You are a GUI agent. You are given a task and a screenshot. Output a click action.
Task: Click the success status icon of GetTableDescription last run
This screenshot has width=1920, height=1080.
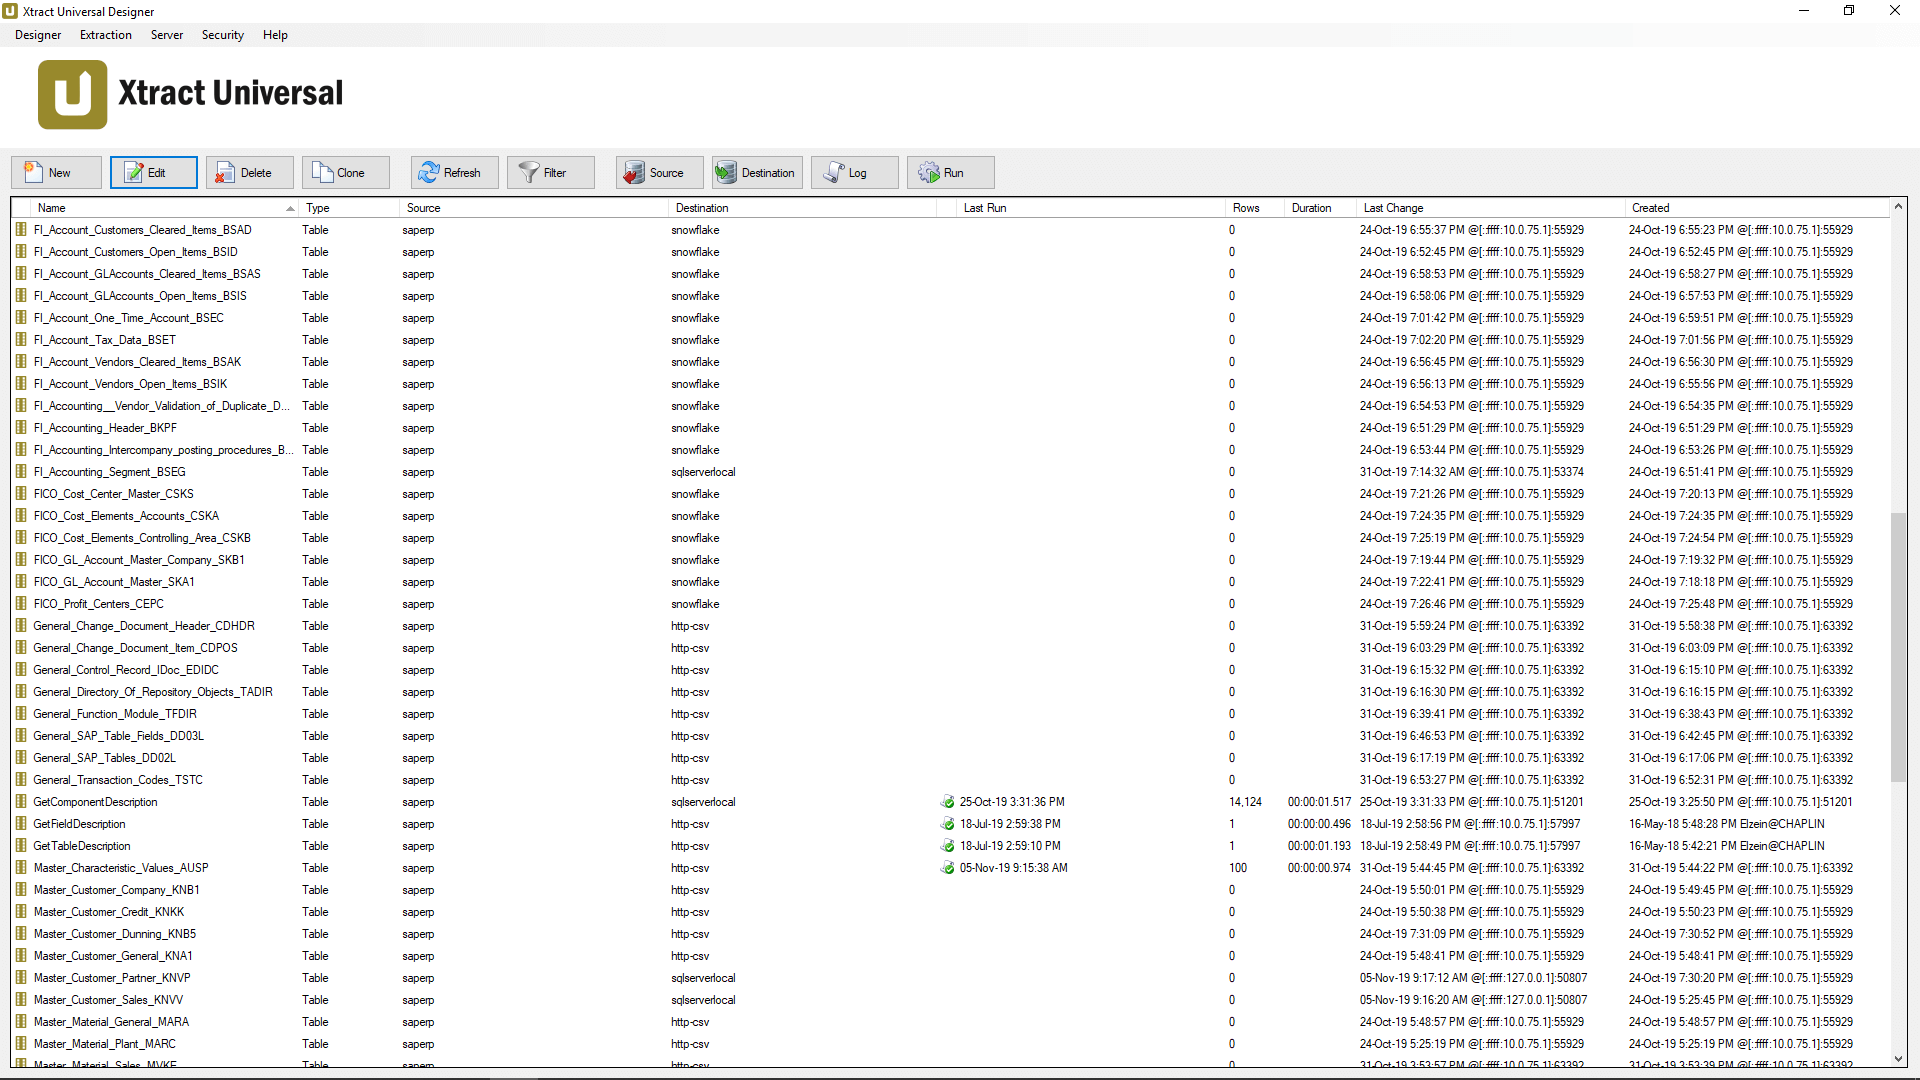[947, 846]
